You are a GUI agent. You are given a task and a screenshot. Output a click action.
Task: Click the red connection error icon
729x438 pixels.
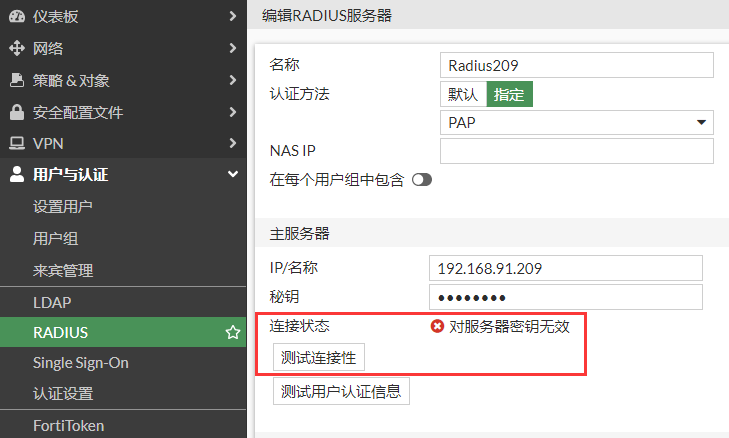click(x=437, y=326)
